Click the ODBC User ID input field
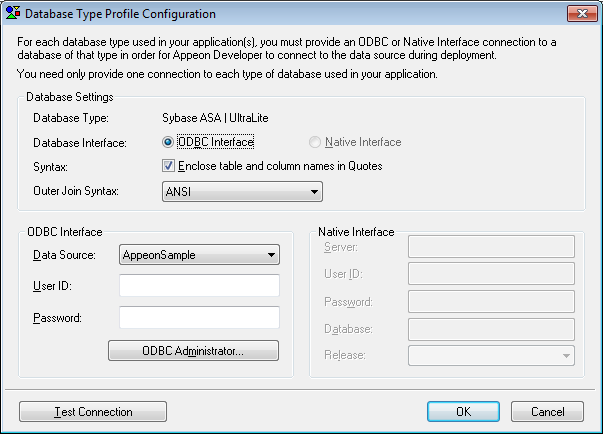Image resolution: width=603 pixels, height=434 pixels. pyautogui.click(x=199, y=285)
